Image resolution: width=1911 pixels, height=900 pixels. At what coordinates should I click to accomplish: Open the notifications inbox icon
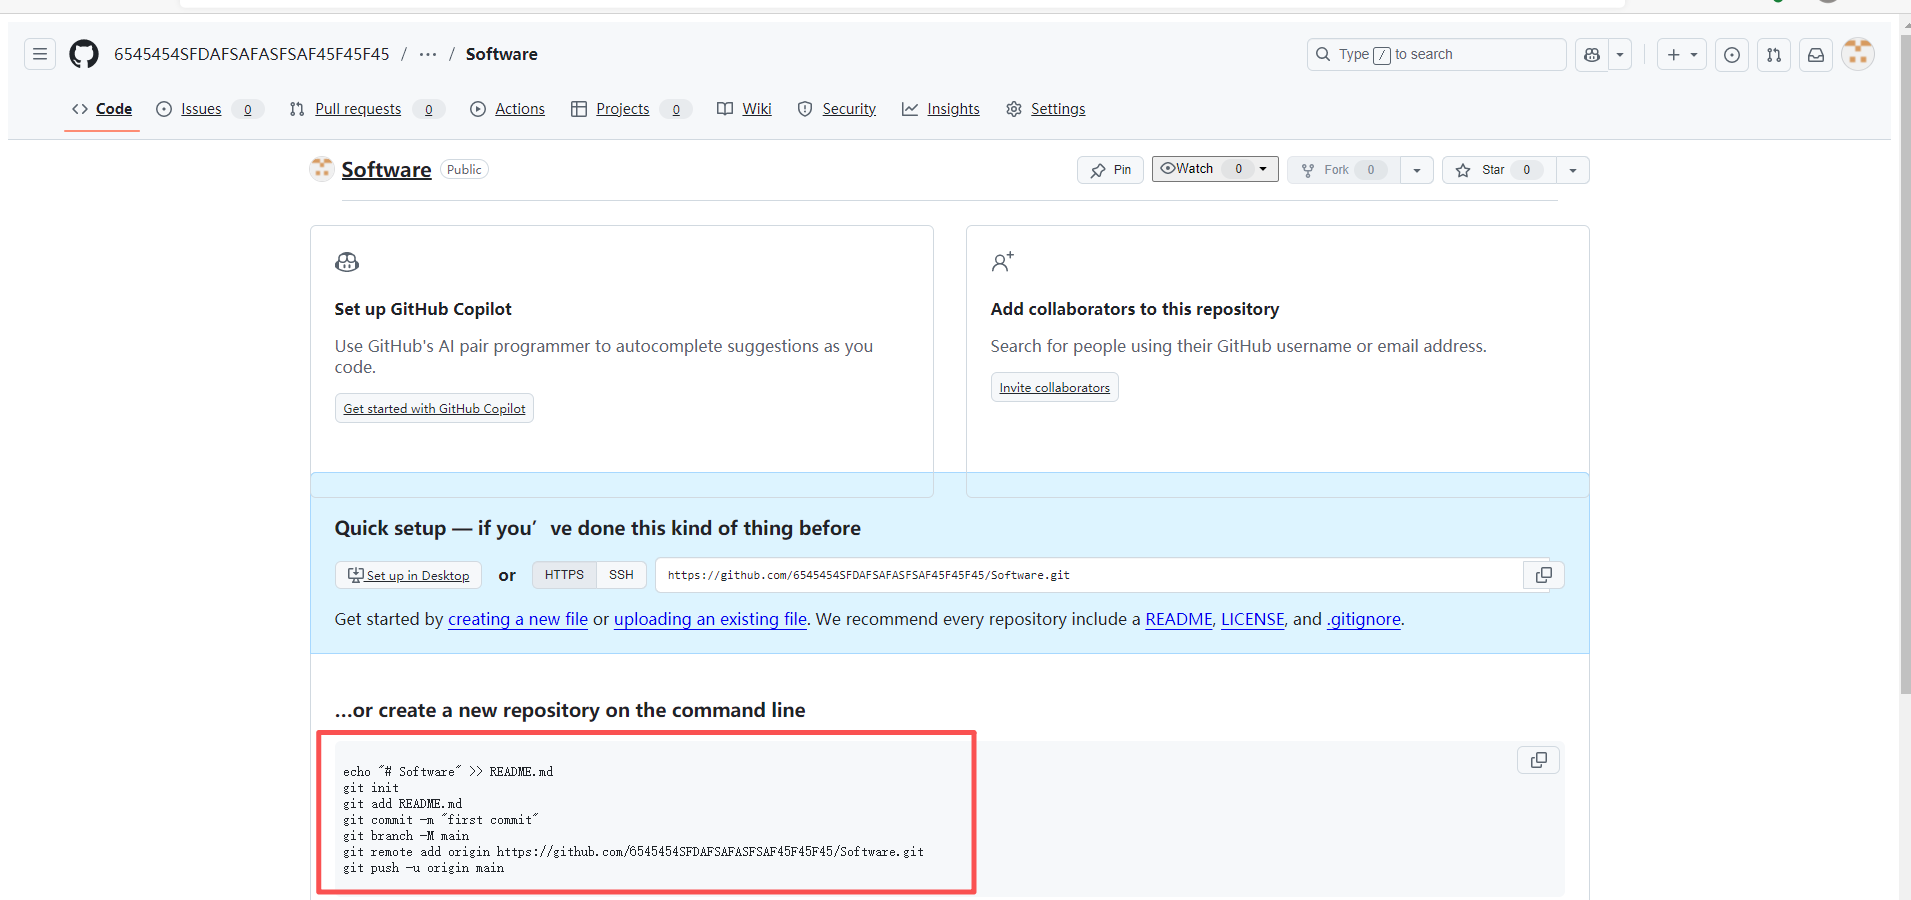click(x=1816, y=55)
